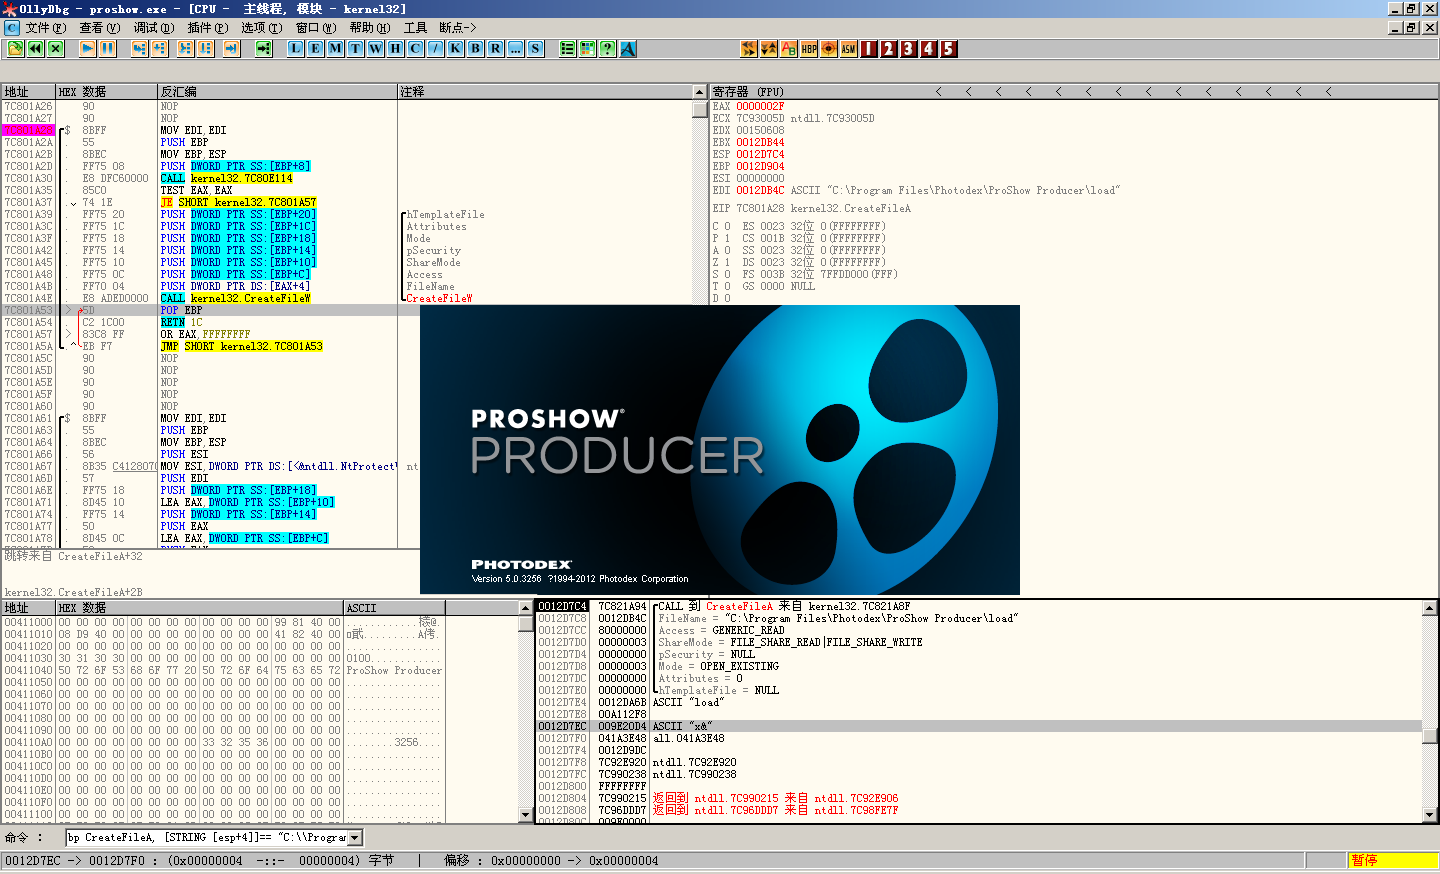Open the 文件(F) menu

[x=46, y=28]
